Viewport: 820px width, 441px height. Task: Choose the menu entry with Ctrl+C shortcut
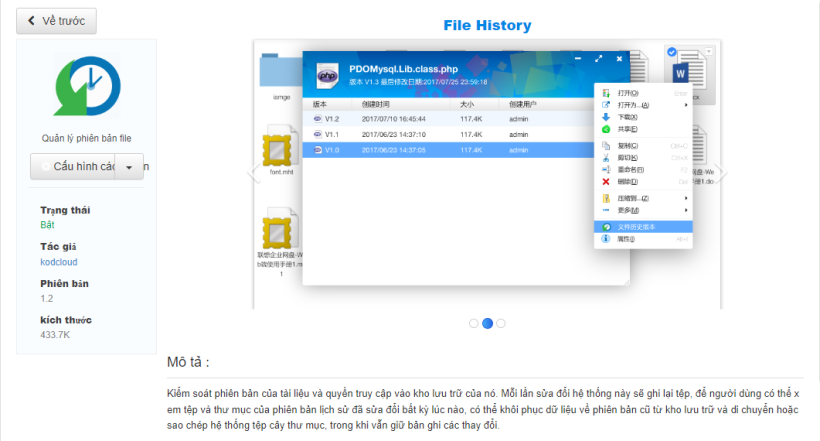(x=644, y=146)
